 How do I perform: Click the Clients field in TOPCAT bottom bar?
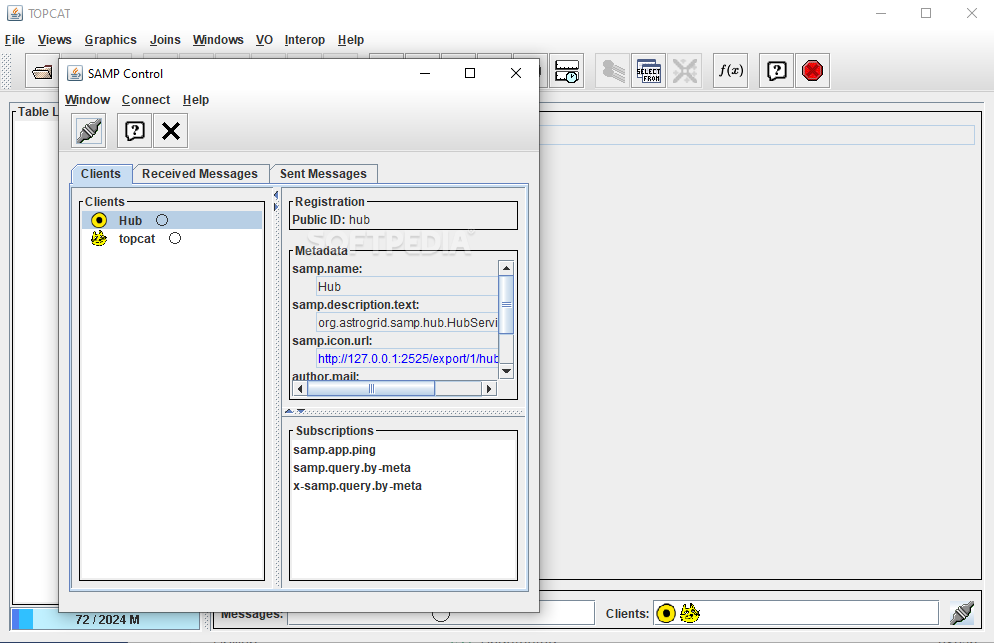(796, 613)
